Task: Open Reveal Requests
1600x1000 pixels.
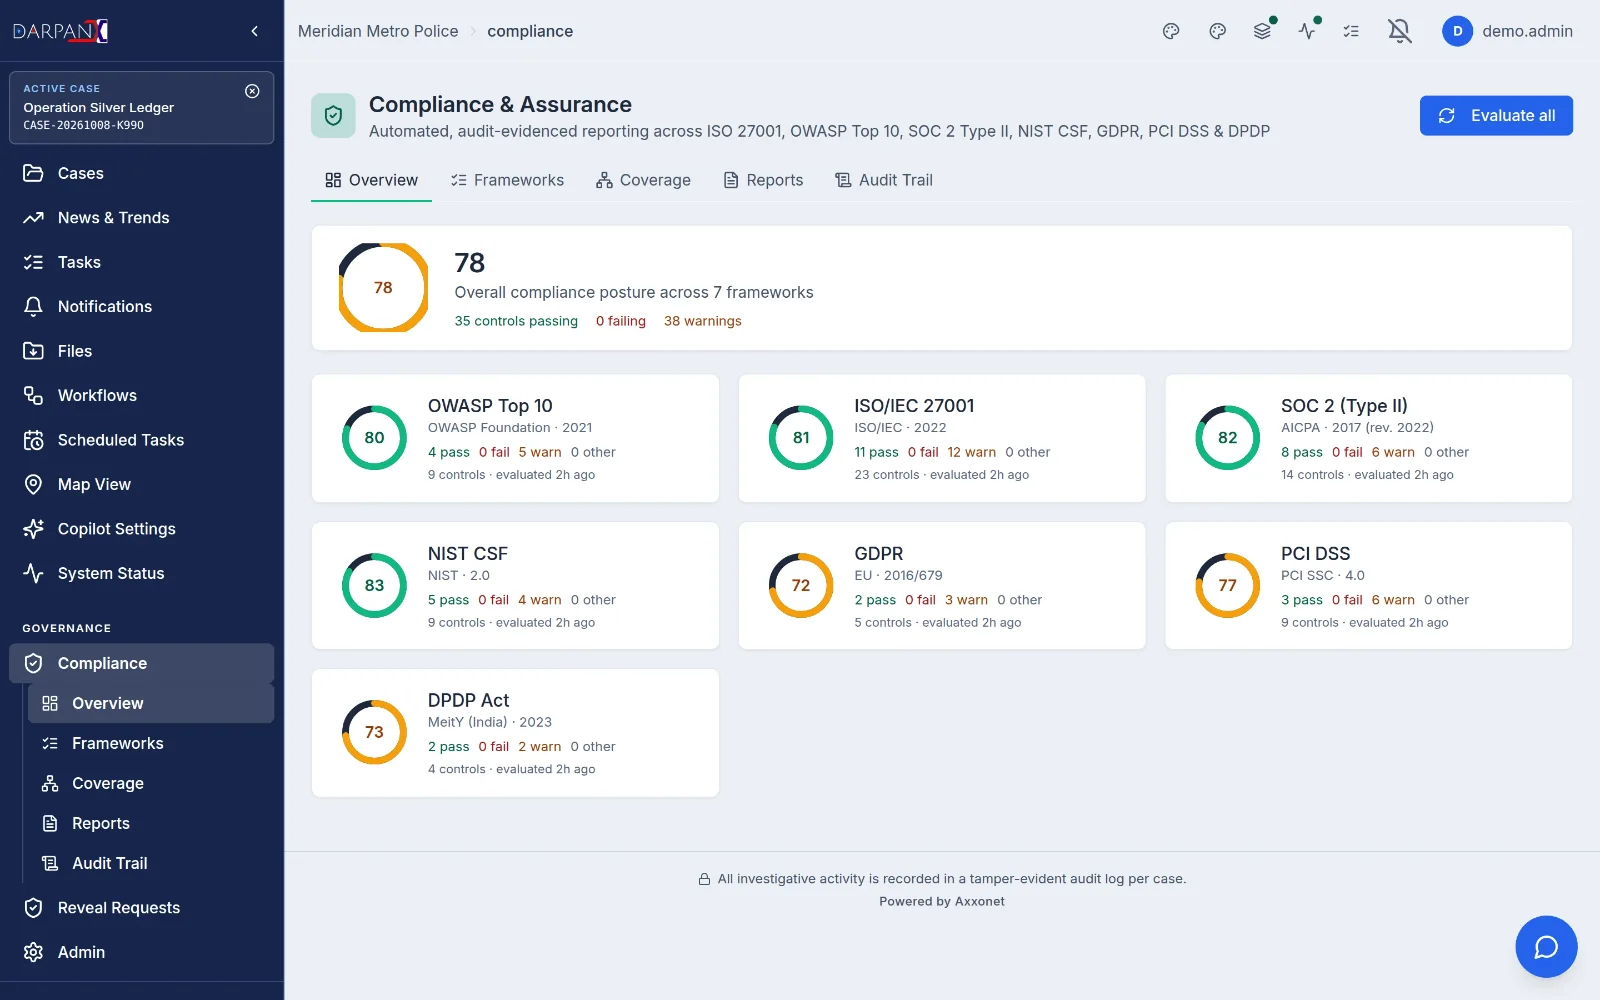Action: (x=142, y=908)
